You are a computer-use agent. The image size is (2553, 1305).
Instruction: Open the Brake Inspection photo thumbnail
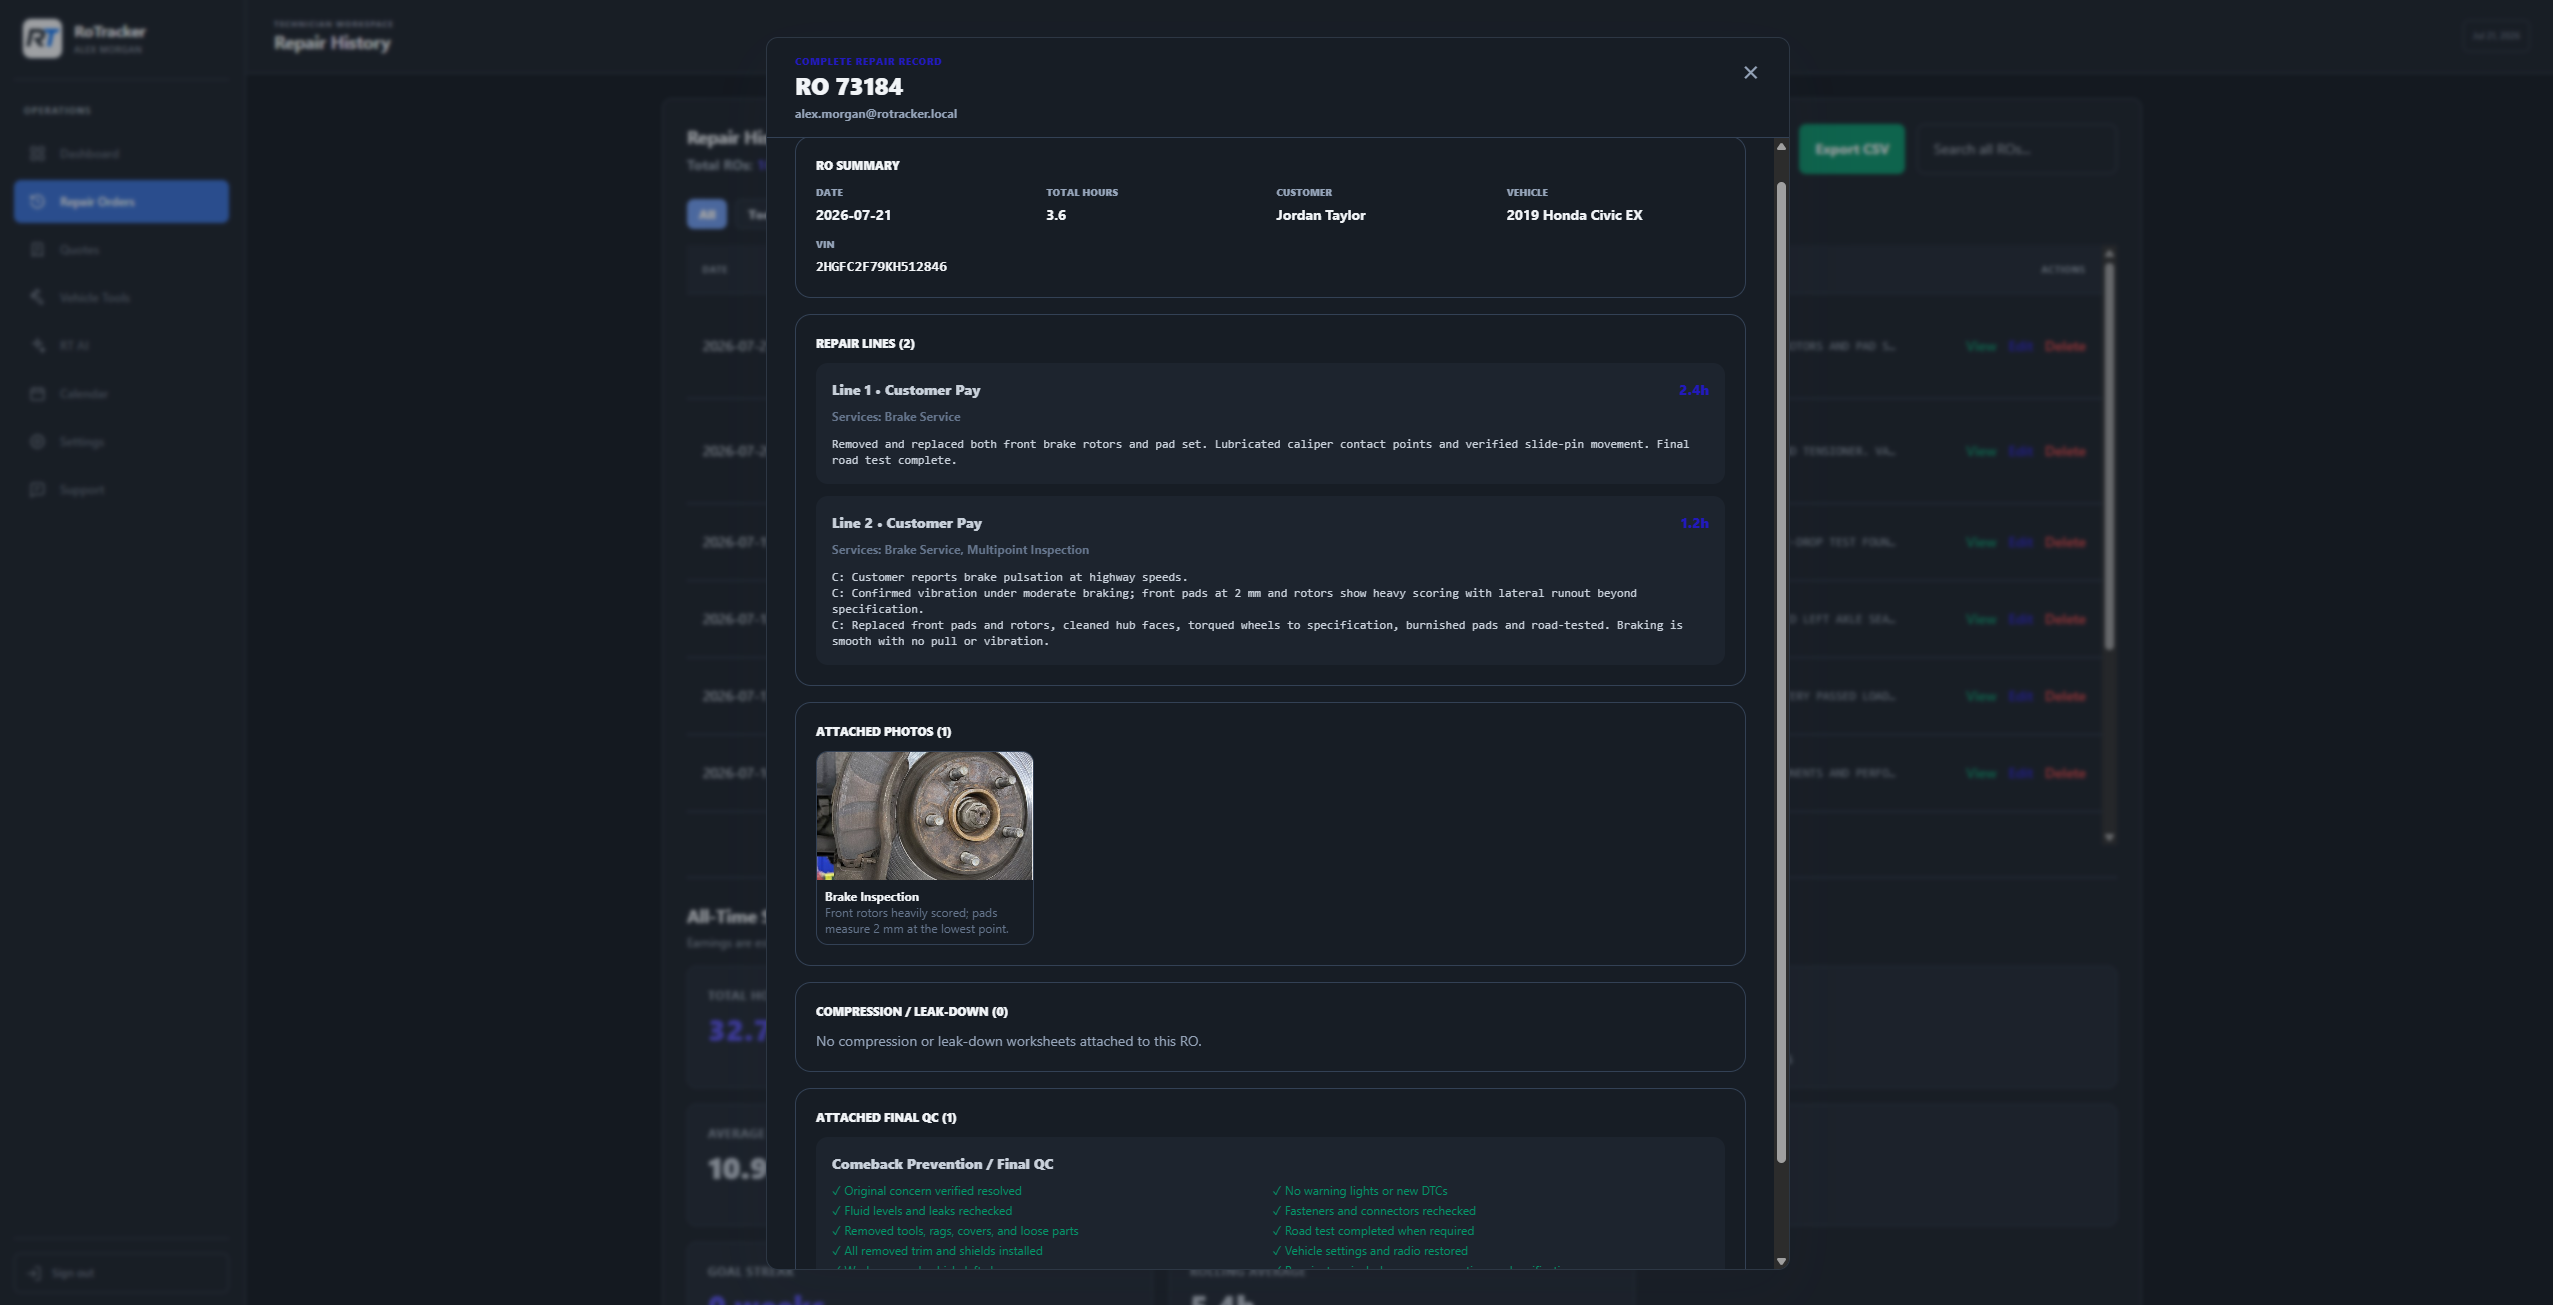(x=924, y=816)
